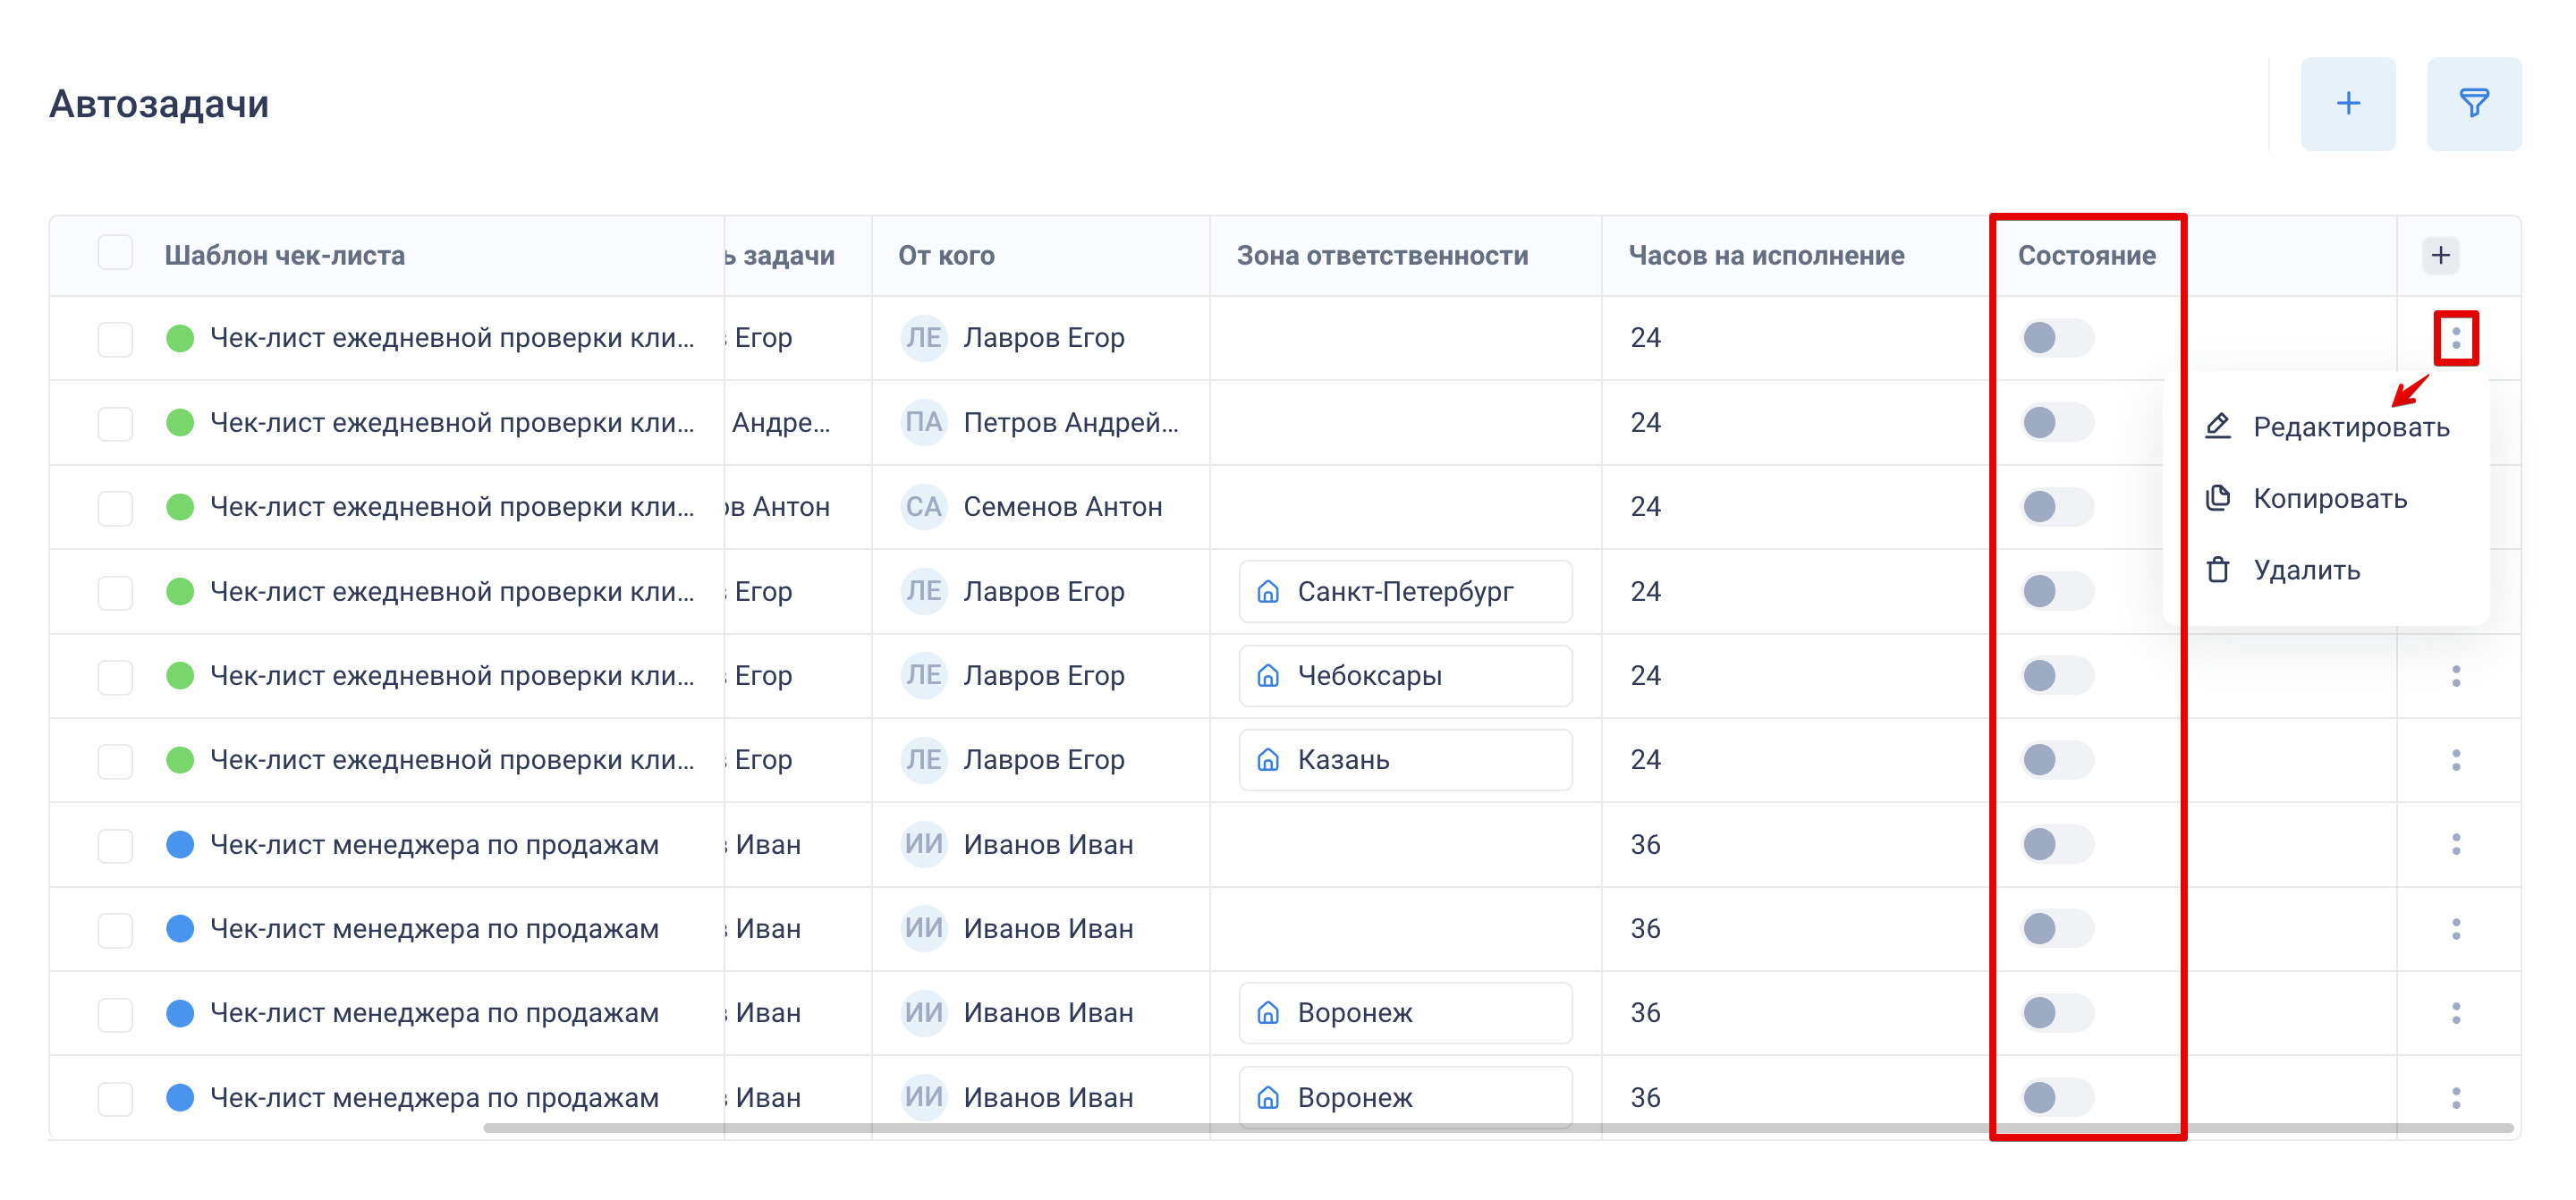Click the ЛЕ avatar in the Казань row
The height and width of the screenshot is (1200, 2576).
[x=923, y=760]
